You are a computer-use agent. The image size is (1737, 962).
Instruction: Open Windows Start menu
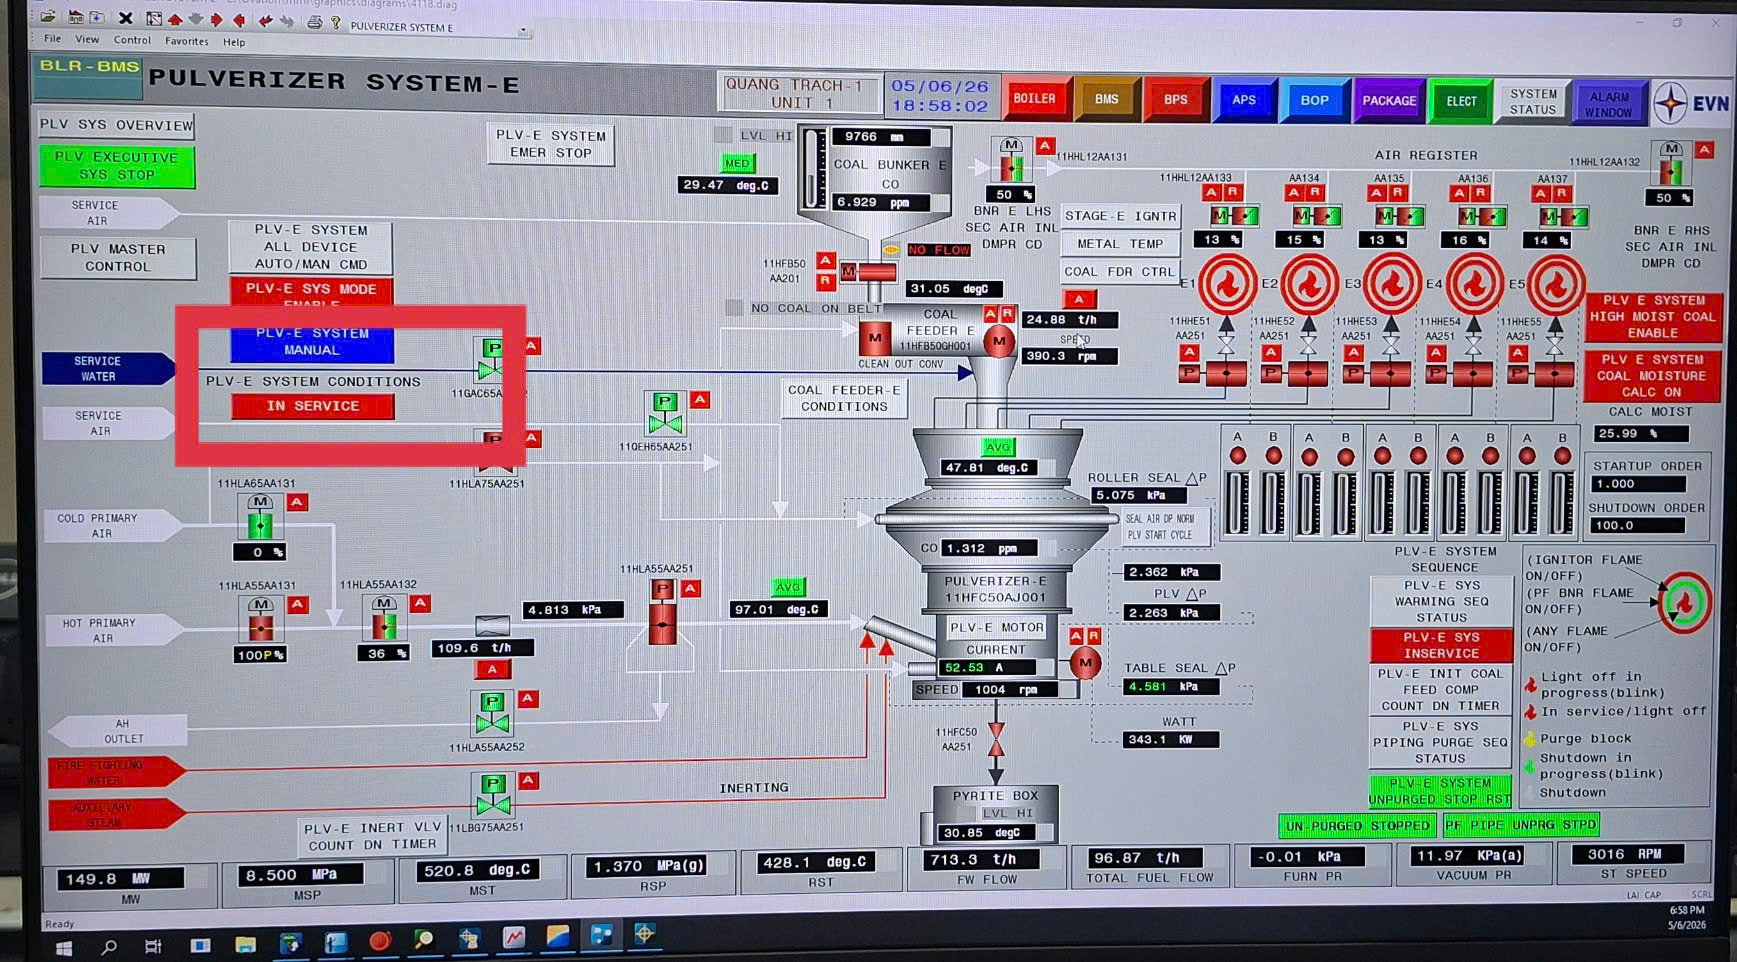(63, 946)
